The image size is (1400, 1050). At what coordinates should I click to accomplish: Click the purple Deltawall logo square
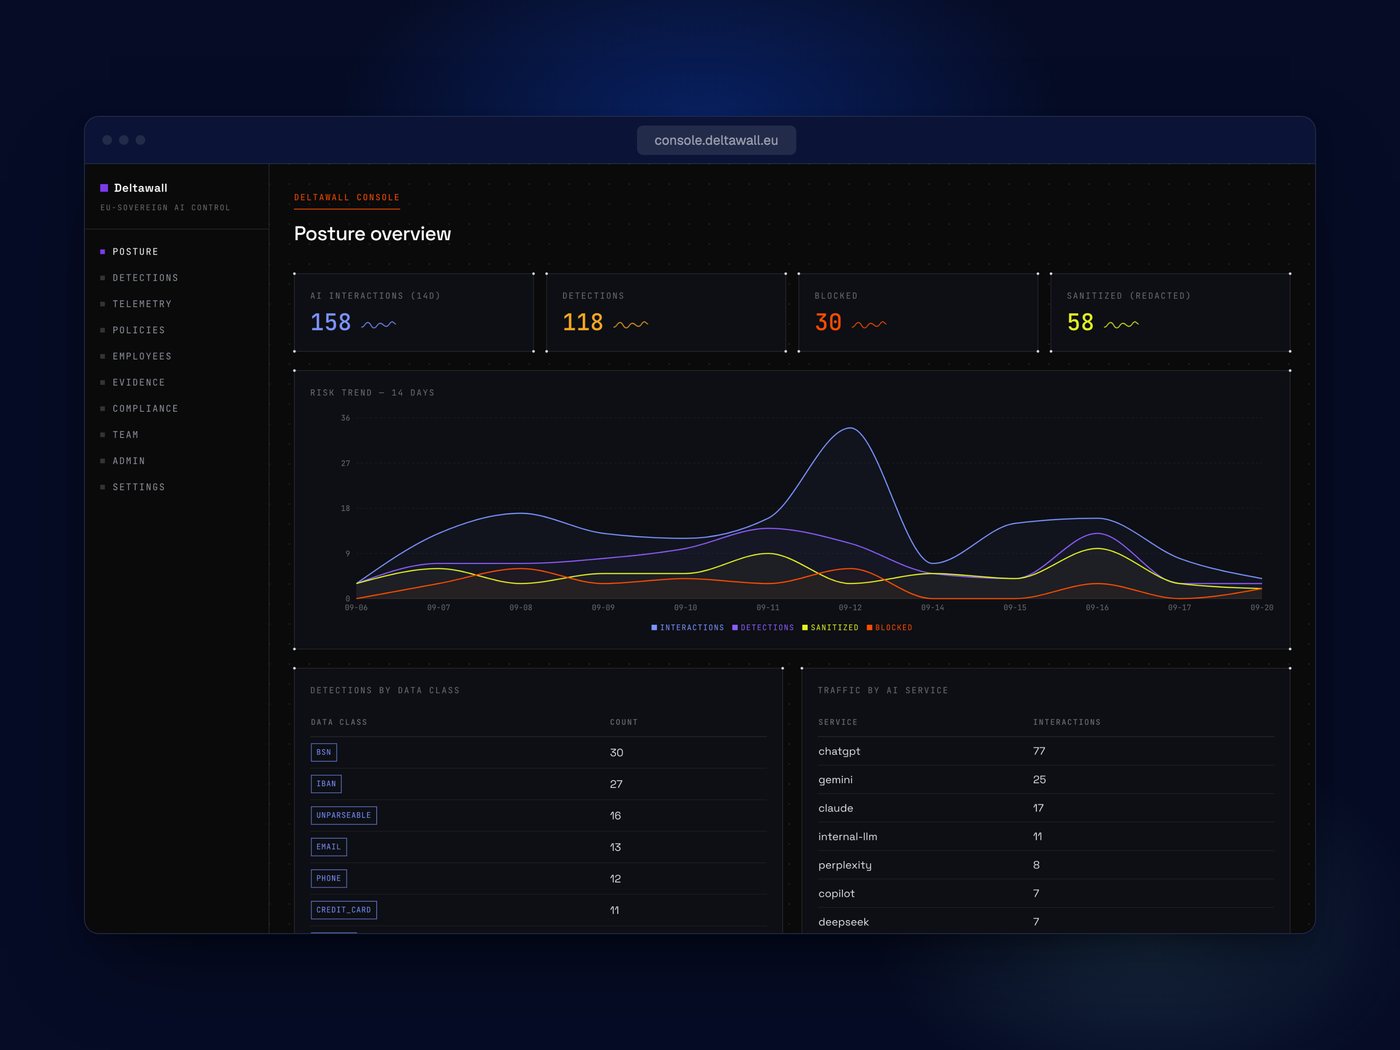[104, 188]
